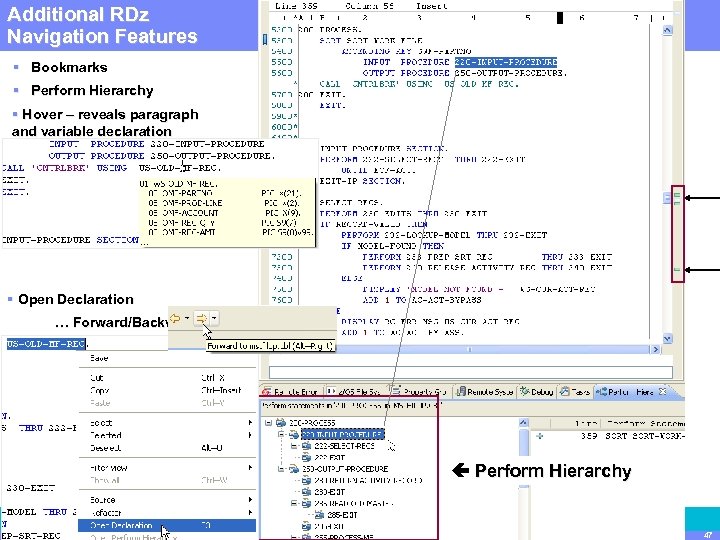Image resolution: width=720 pixels, height=540 pixels.
Task: Click editor horizontal scrollbar right arrow
Action: [x=655, y=349]
